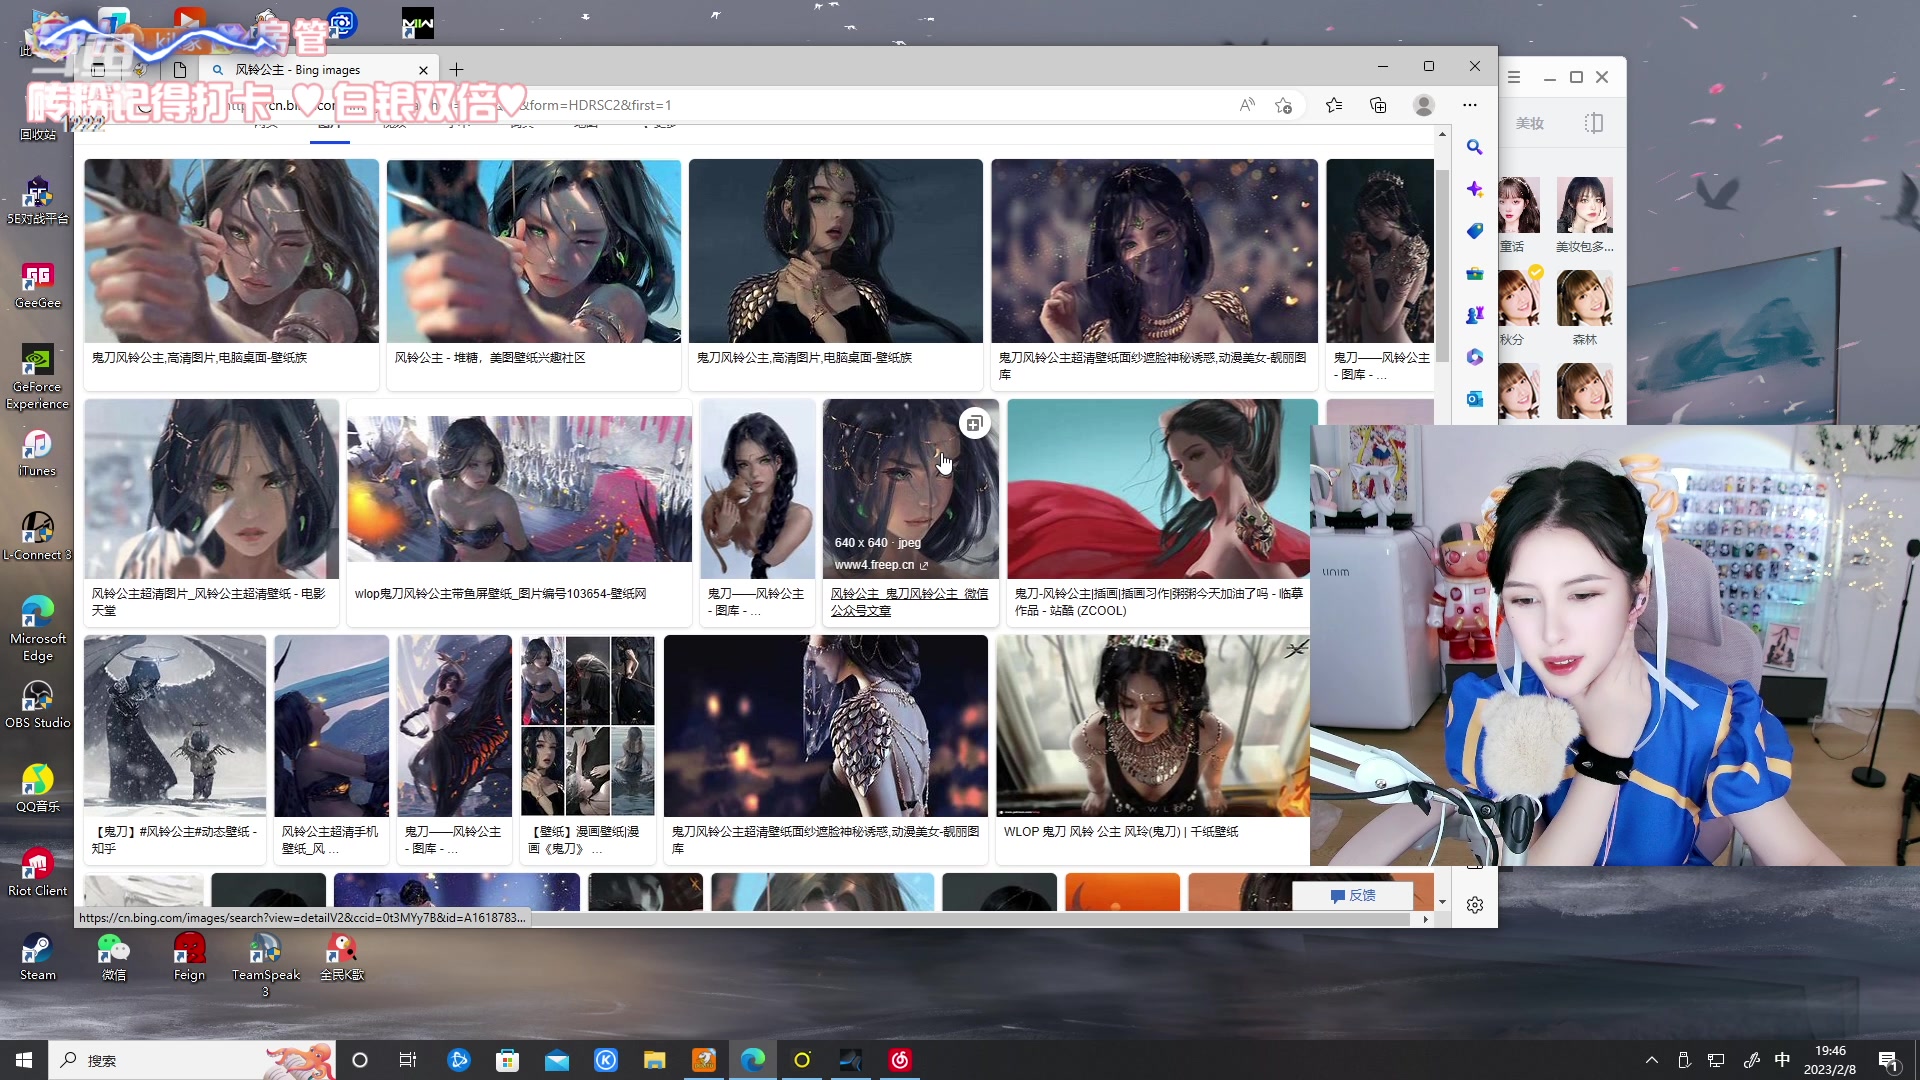Open the Edge profile avatar

coord(1424,105)
